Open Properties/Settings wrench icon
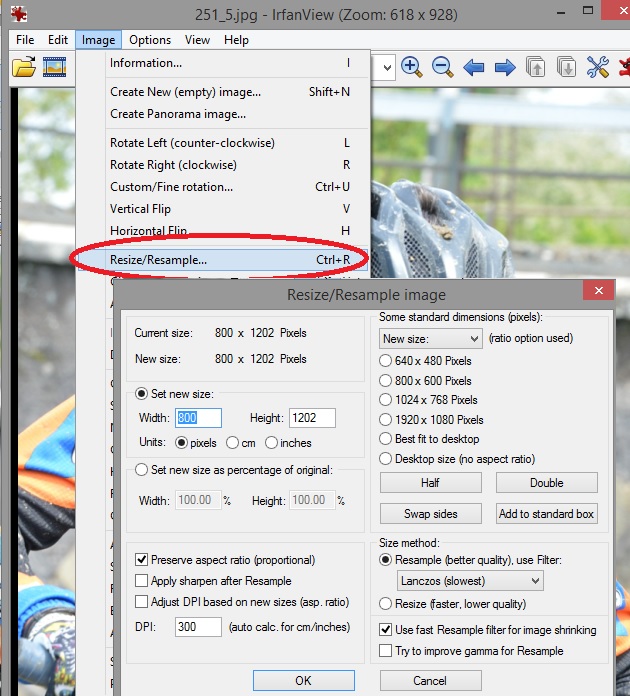 598,67
